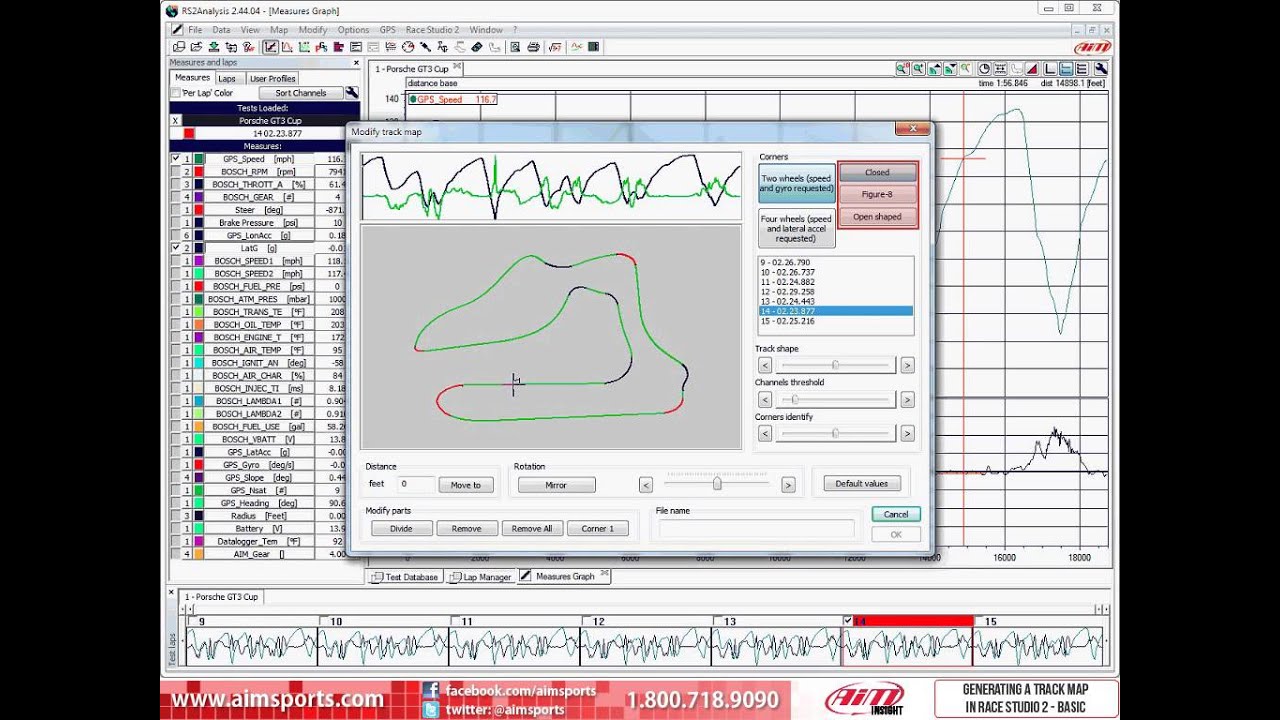Click the open test toolbar icon

(196, 46)
